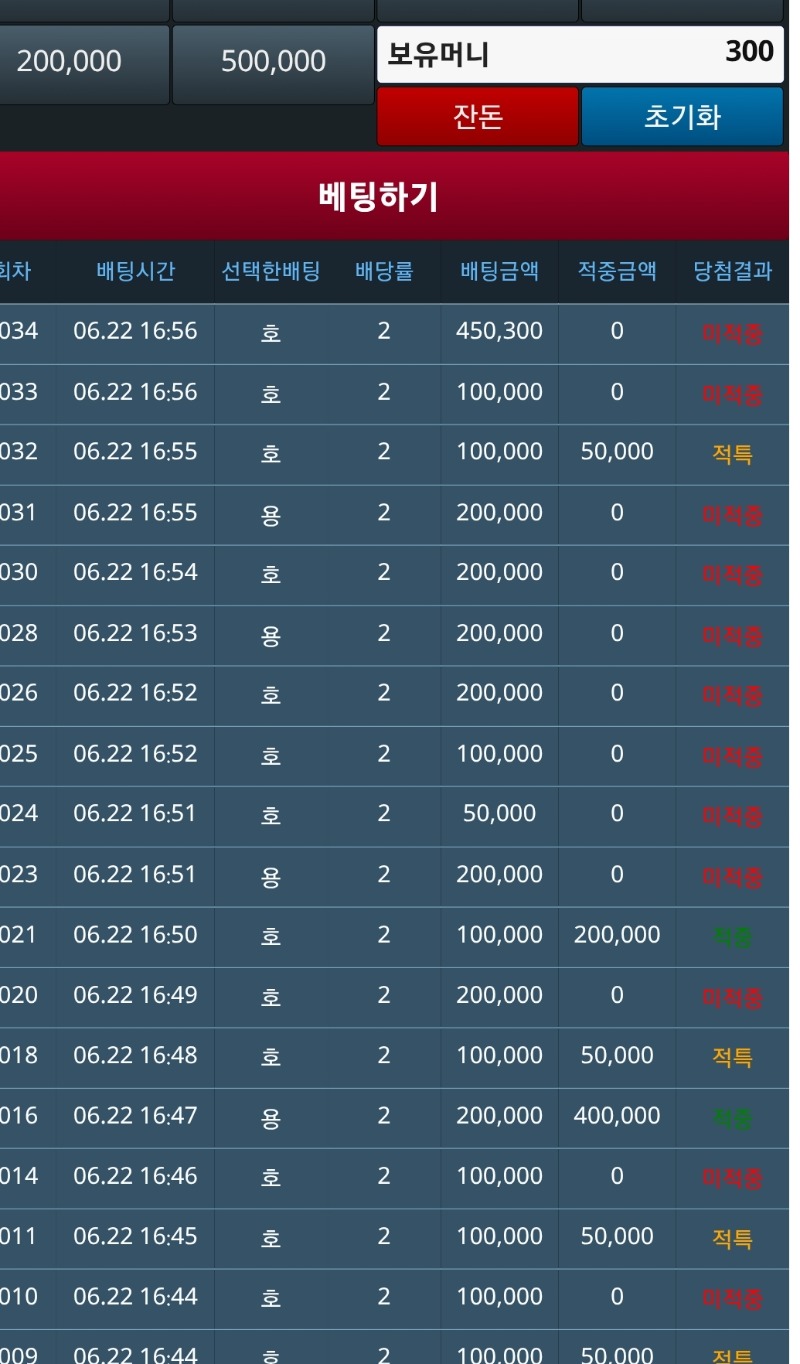Click the 배팅금액 column header
Screen dimensions: 800x1364
[499, 271]
